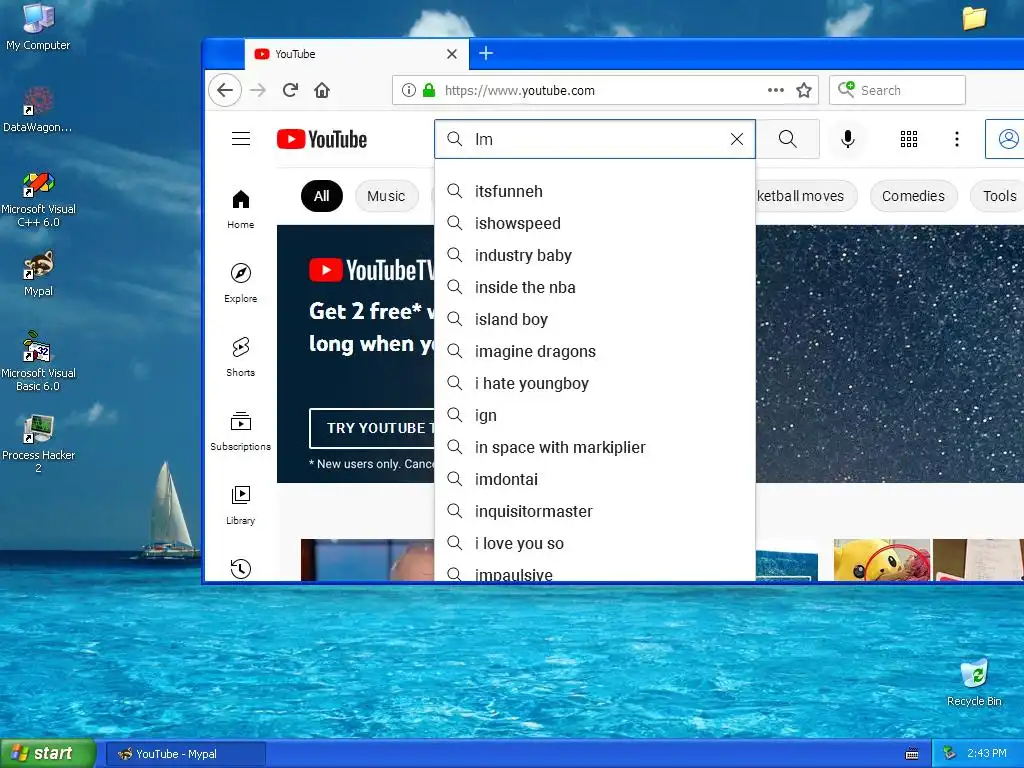Choose suggestion industry baby
Image resolution: width=1024 pixels, height=768 pixels.
[595, 255]
